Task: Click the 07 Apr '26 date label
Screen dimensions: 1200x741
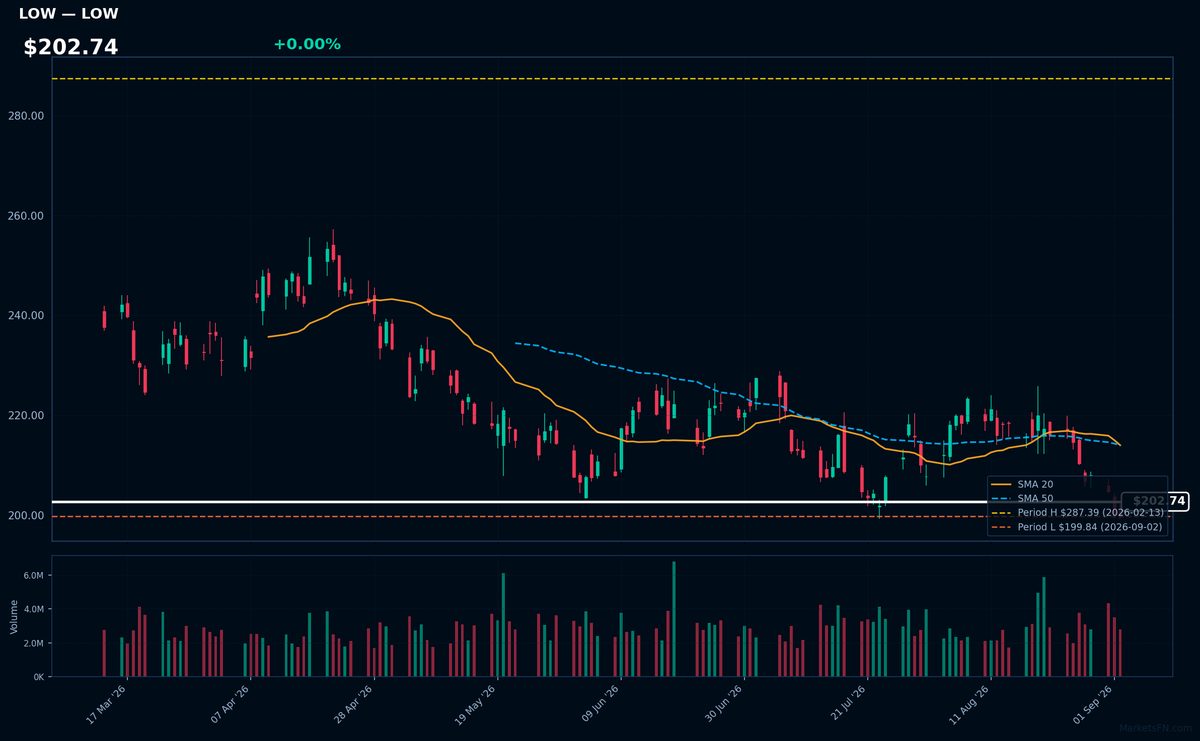Action: click(x=230, y=704)
